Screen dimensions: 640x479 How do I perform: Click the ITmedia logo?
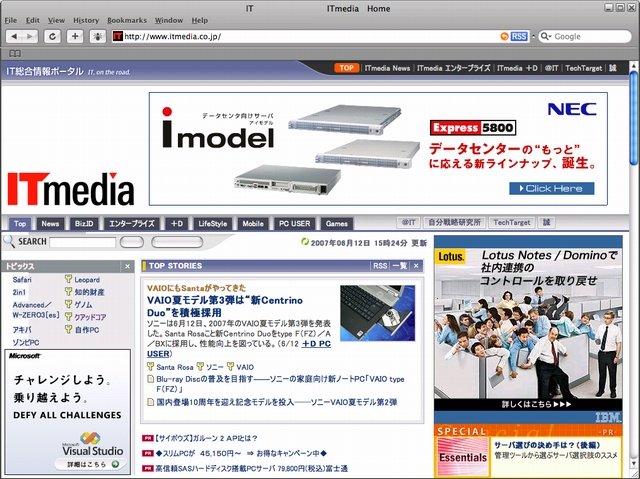(x=71, y=189)
